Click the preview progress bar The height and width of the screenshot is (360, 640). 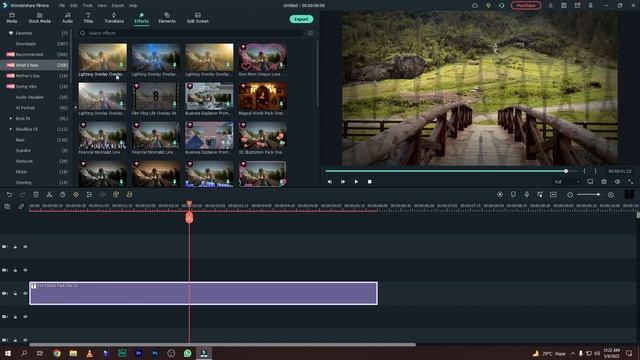(x=451, y=171)
